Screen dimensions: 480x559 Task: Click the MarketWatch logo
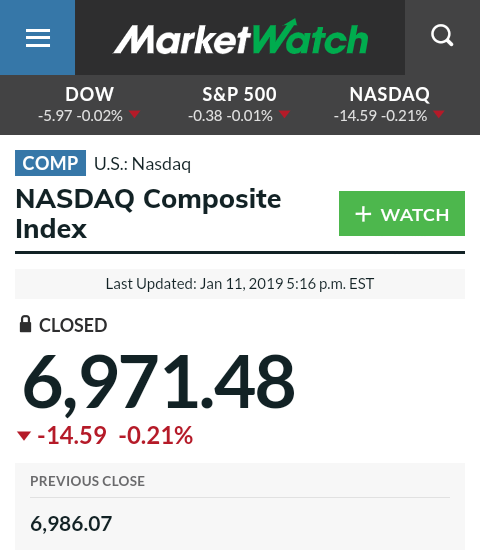tap(241, 37)
